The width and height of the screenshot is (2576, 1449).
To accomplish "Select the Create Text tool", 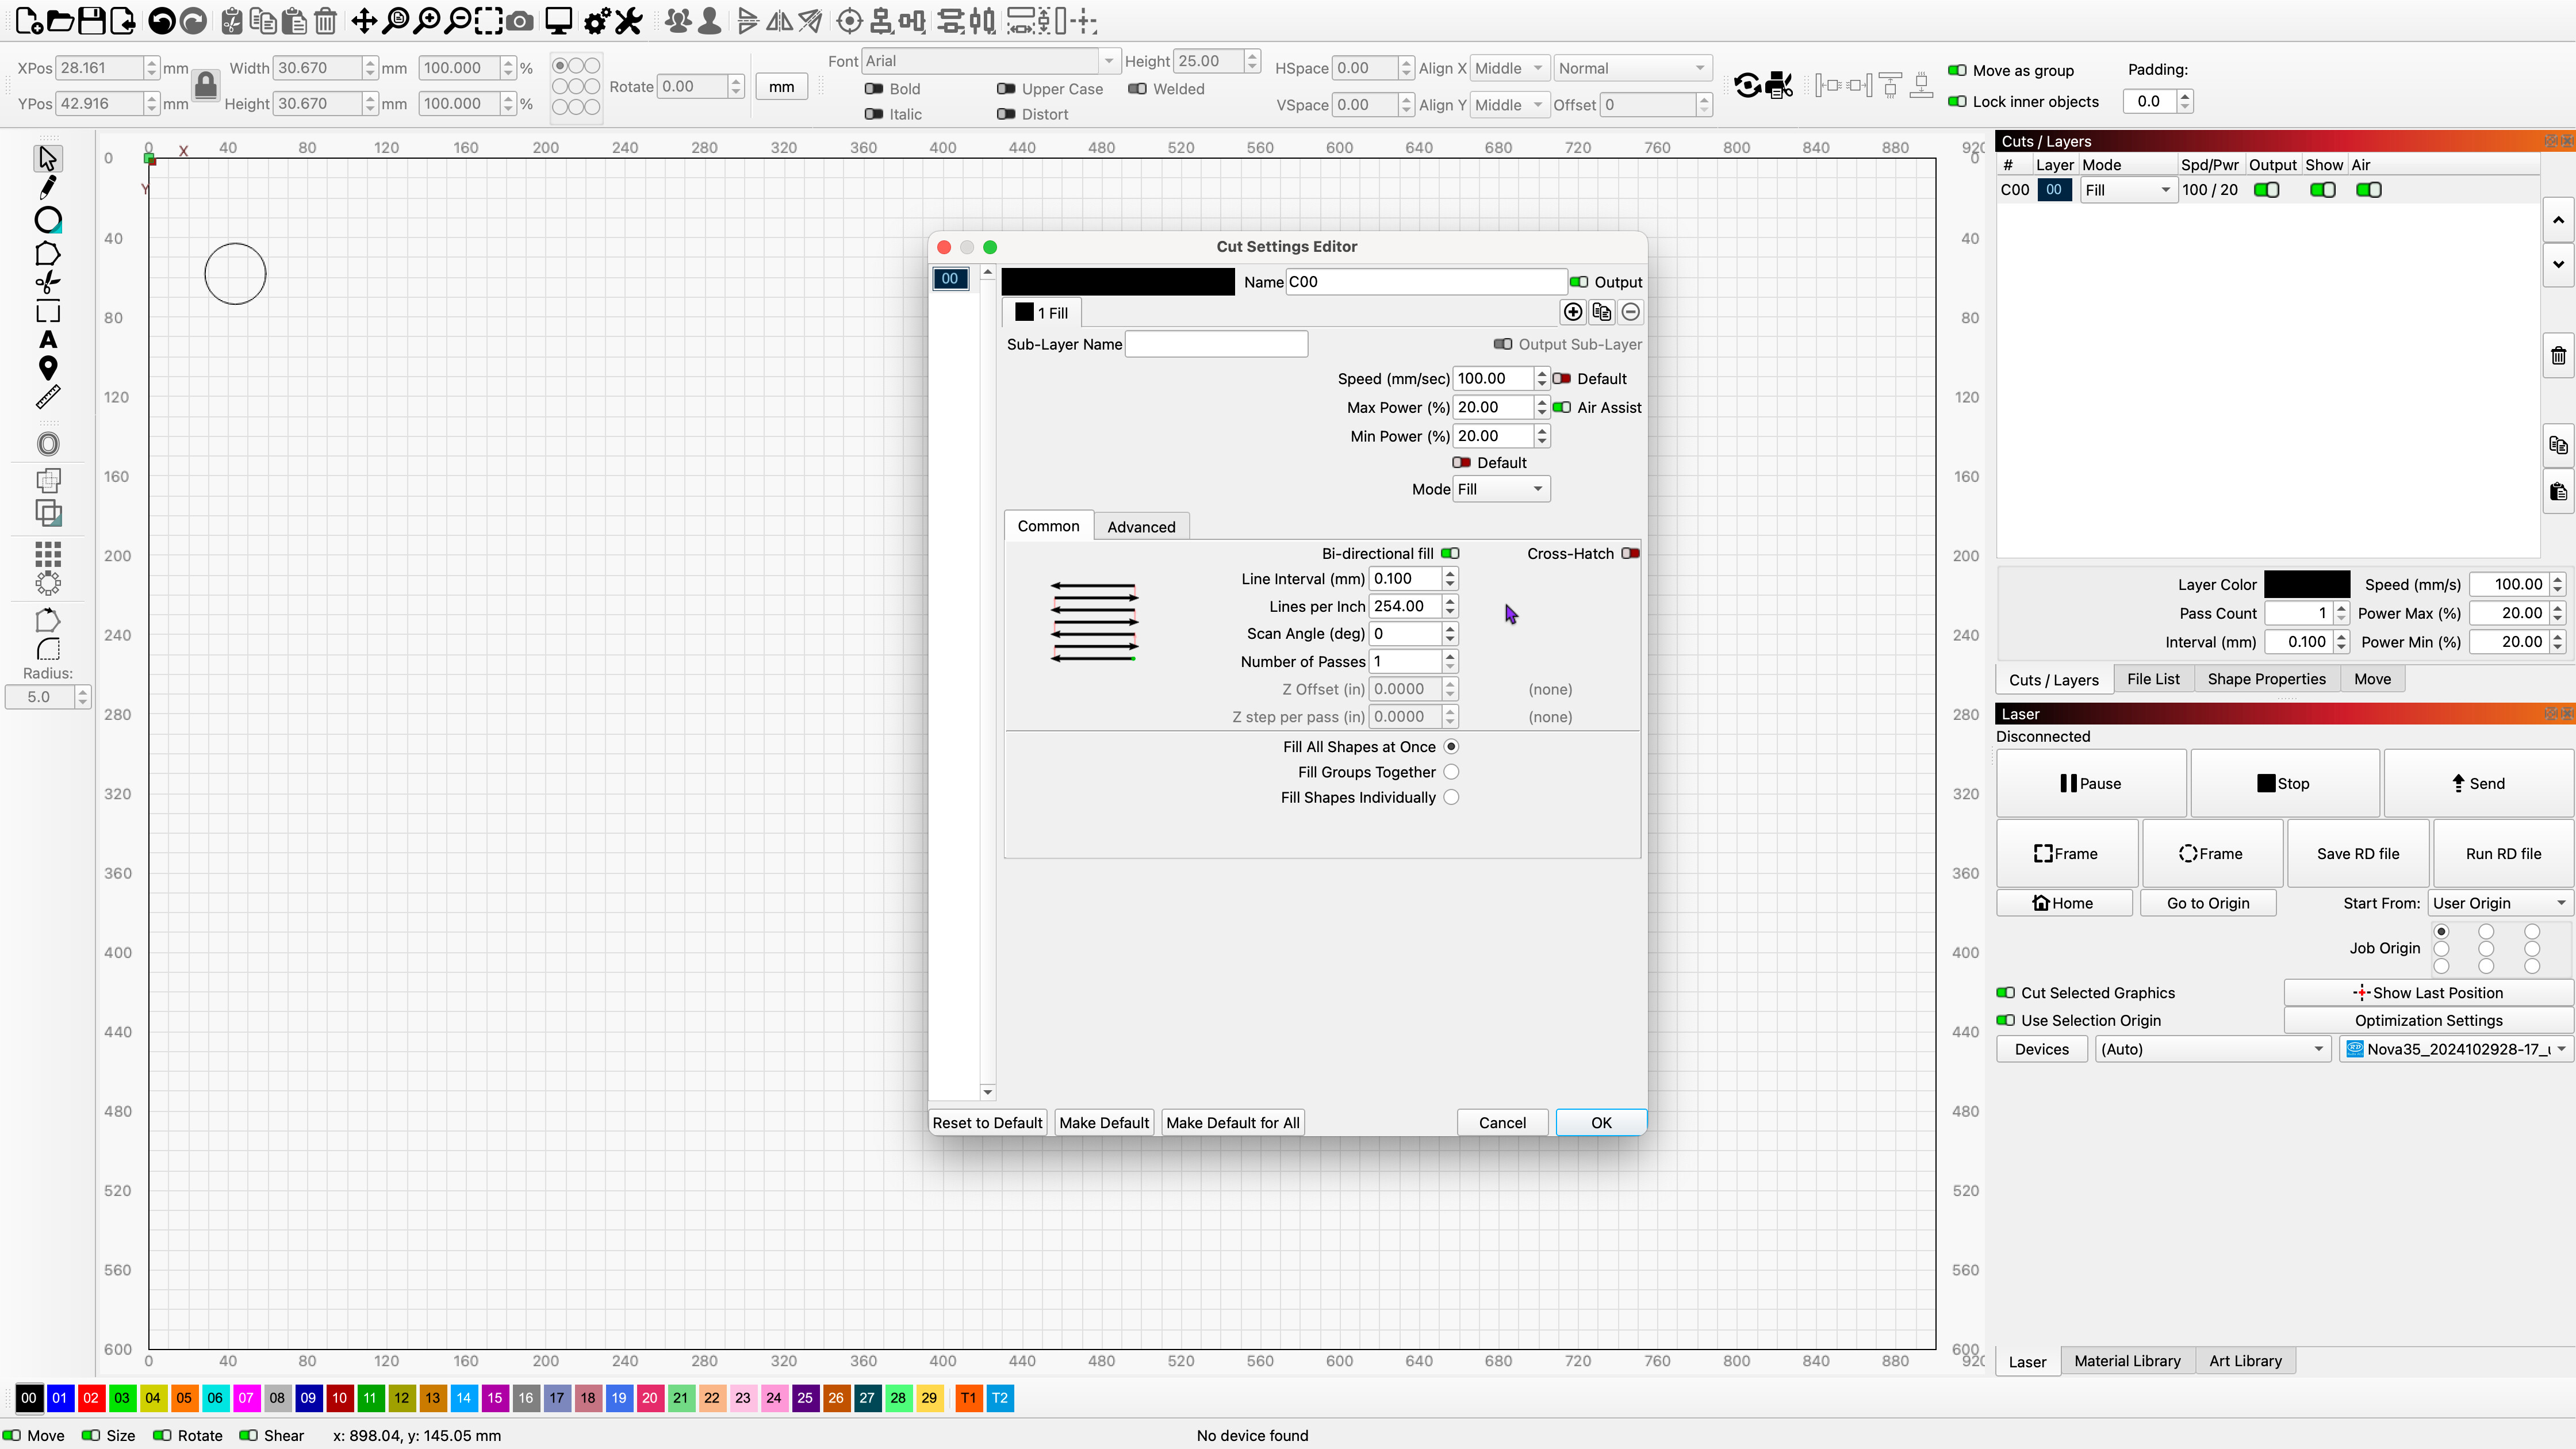I will click(48, 340).
